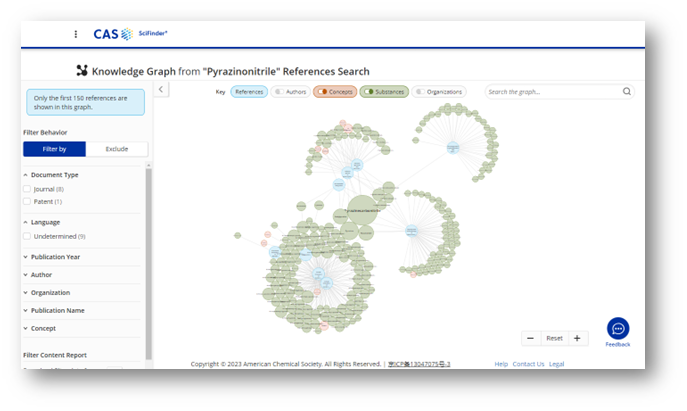Reset the graph zoom level
This screenshot has height=411, width=687.
[x=554, y=338]
